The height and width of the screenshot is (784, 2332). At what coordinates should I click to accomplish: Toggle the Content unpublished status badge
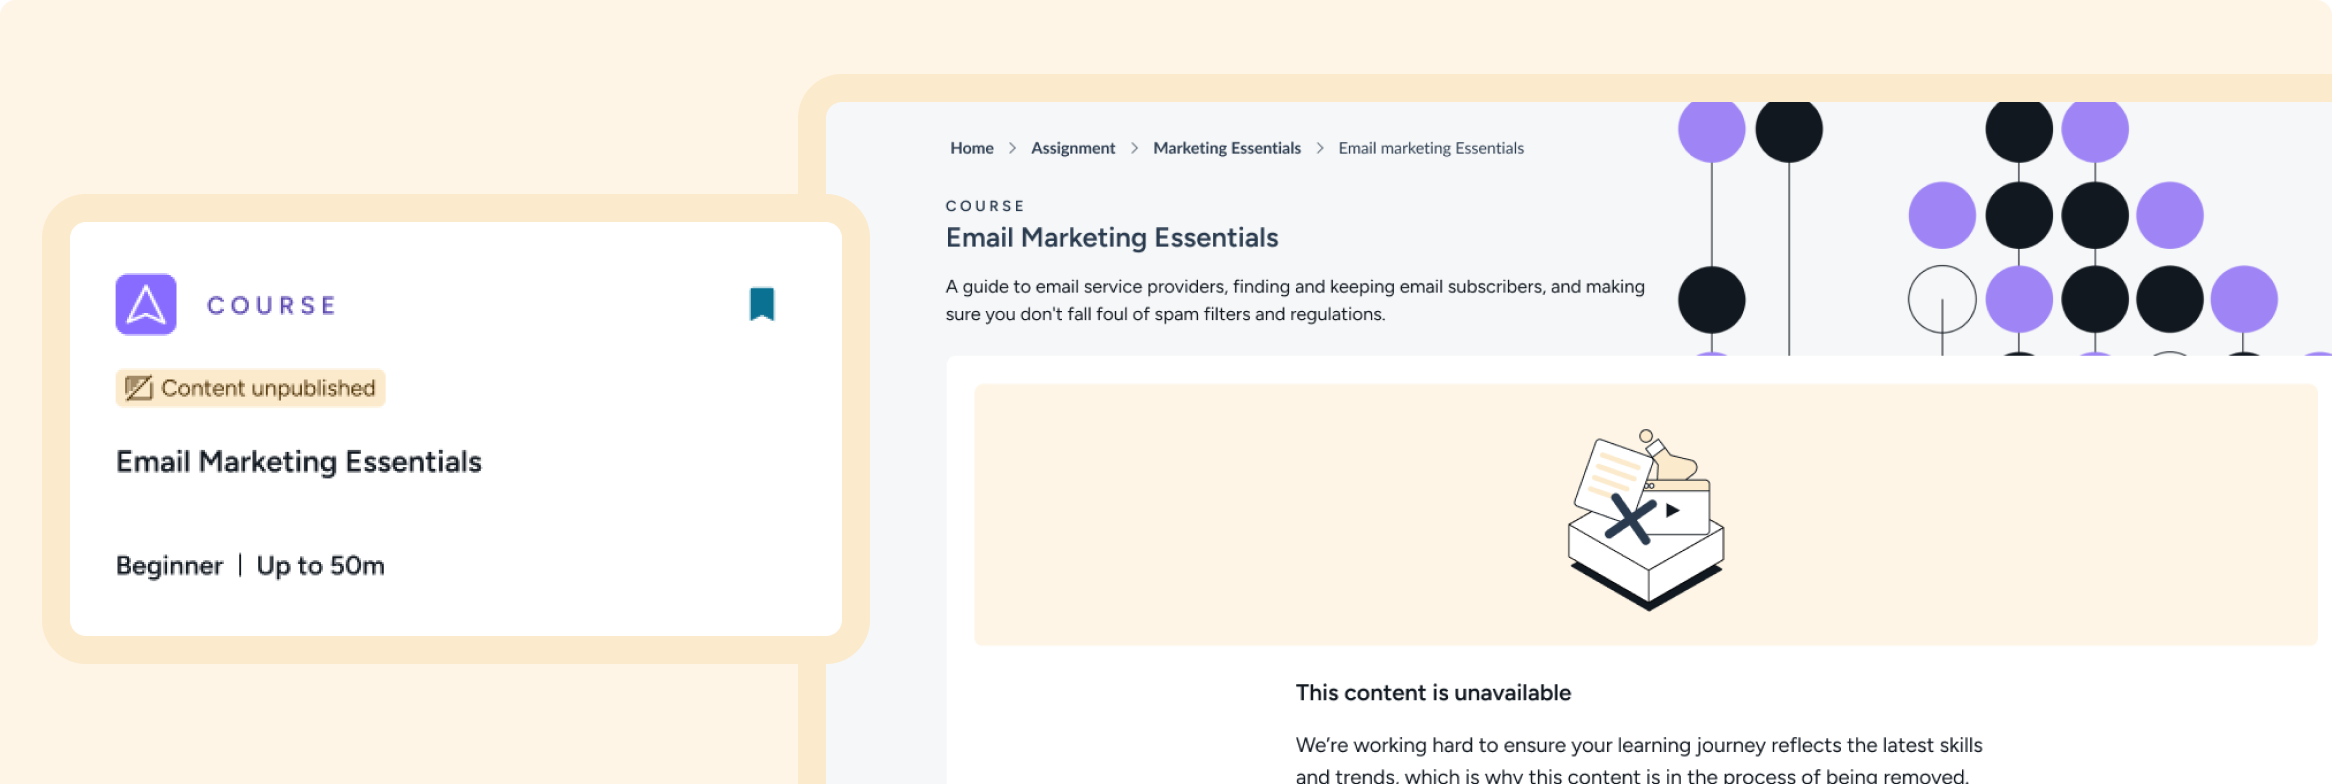[x=249, y=387]
